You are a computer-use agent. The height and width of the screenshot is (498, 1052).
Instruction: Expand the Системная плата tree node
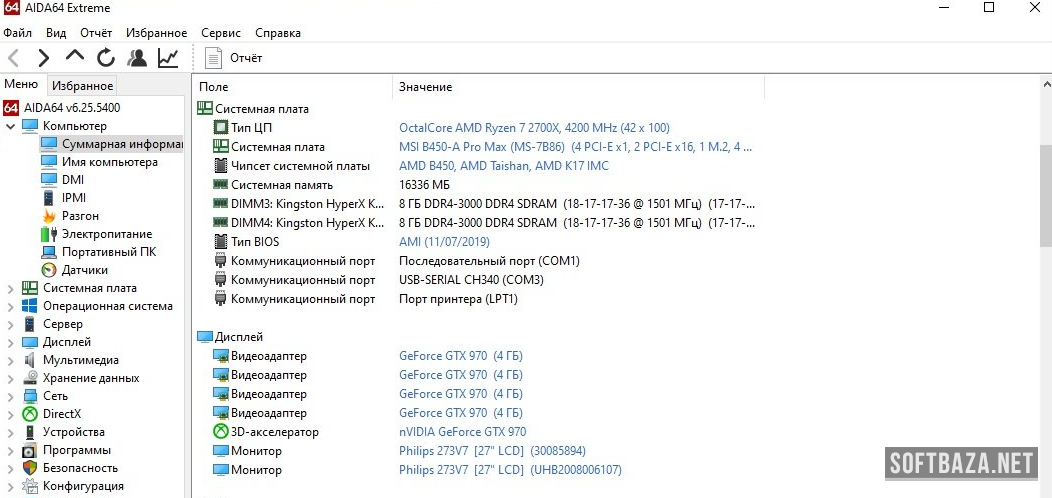10,288
